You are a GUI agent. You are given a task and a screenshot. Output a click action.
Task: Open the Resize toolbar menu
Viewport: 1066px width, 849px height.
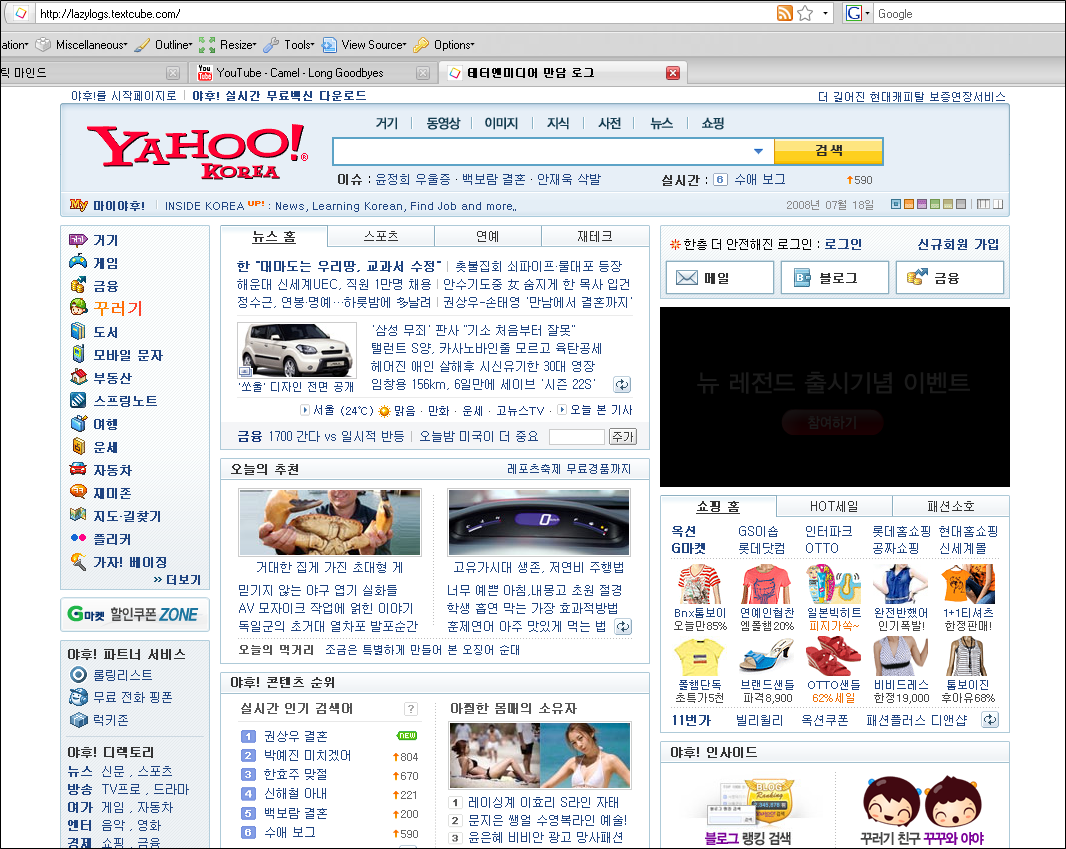[x=228, y=45]
